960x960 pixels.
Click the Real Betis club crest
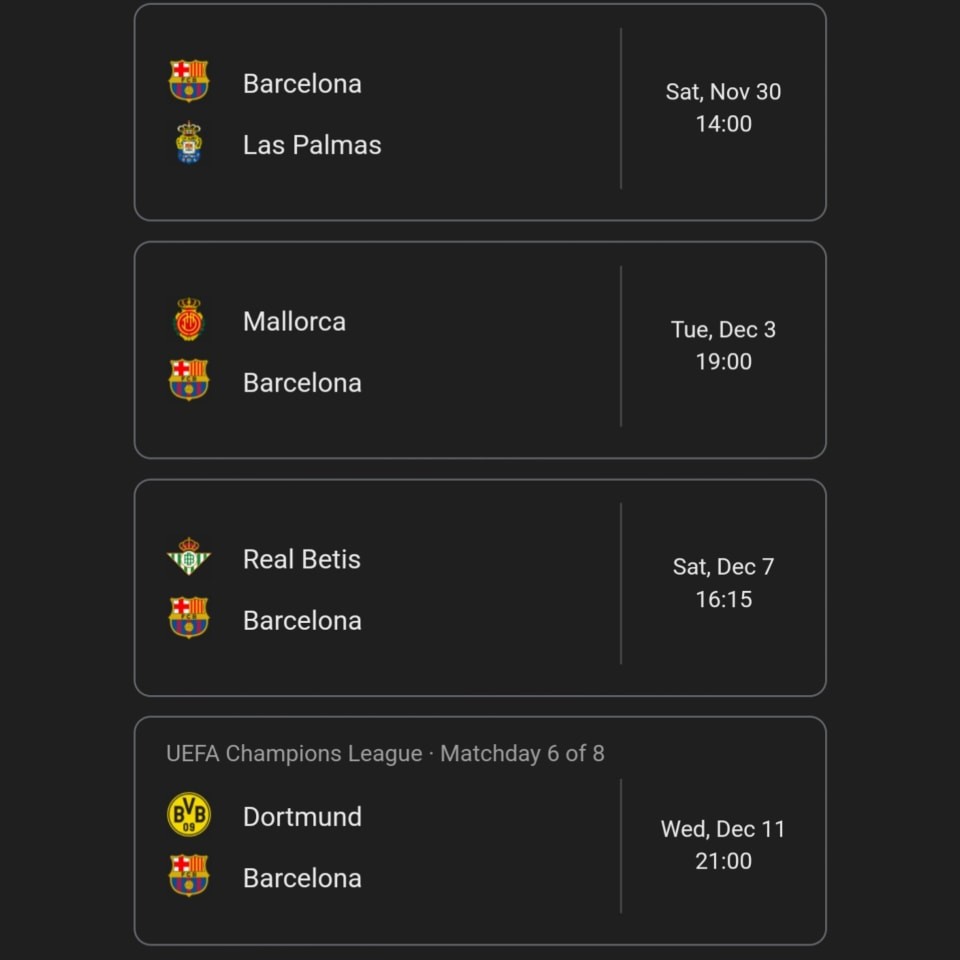[189, 557]
